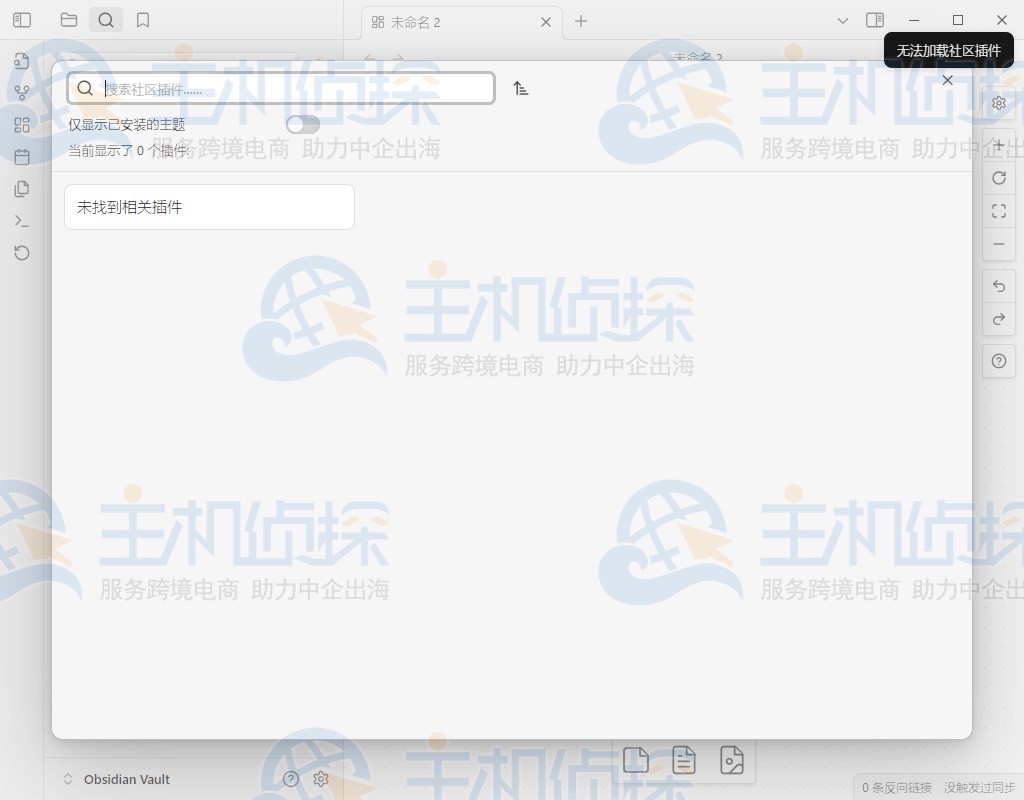The width and height of the screenshot is (1024, 800).
Task: Open the fit-to-view icon on the right
Action: 998,211
